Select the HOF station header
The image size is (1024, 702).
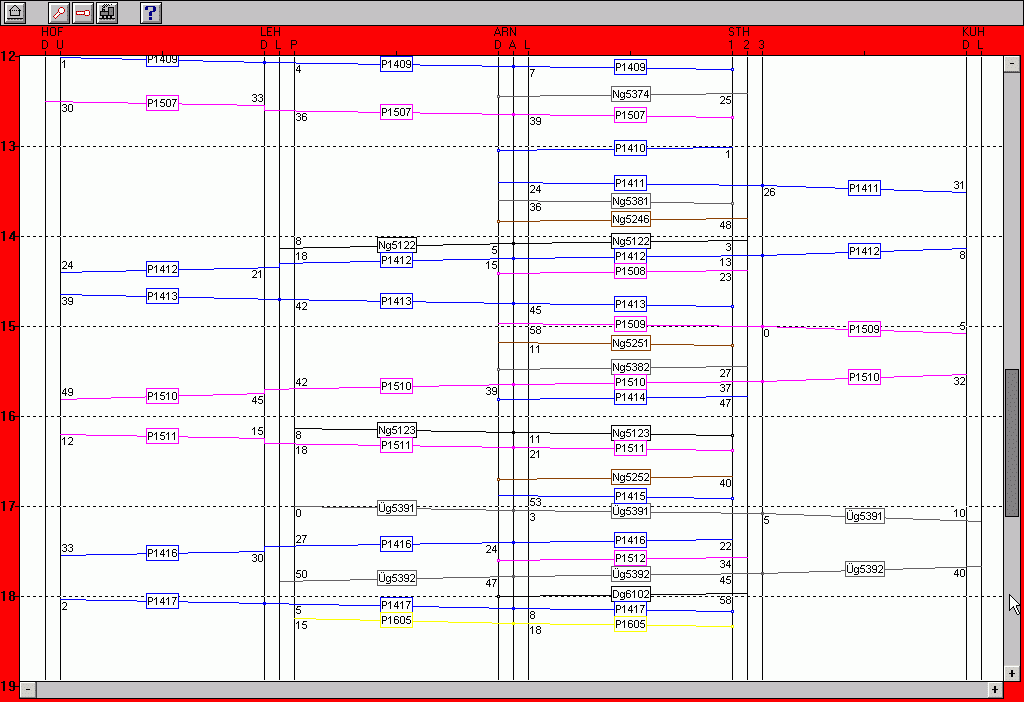(52, 31)
